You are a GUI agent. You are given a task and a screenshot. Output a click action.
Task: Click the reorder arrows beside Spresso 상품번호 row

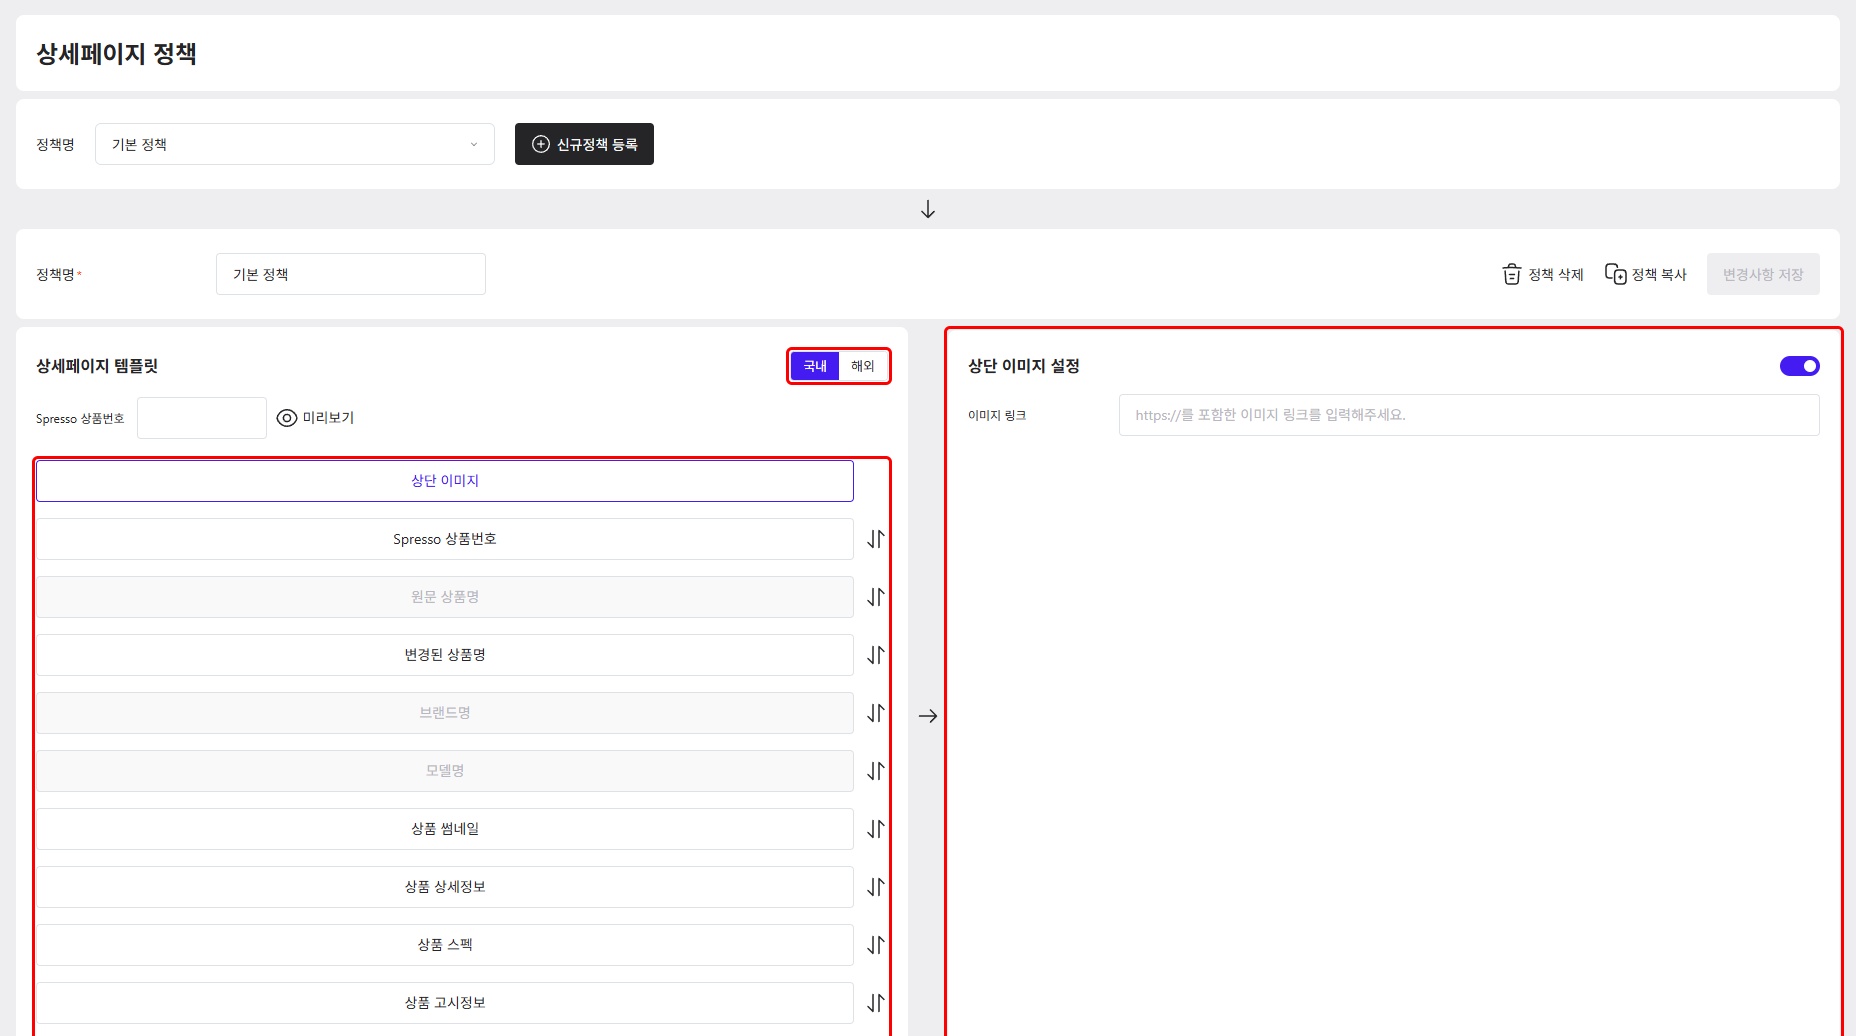click(876, 539)
